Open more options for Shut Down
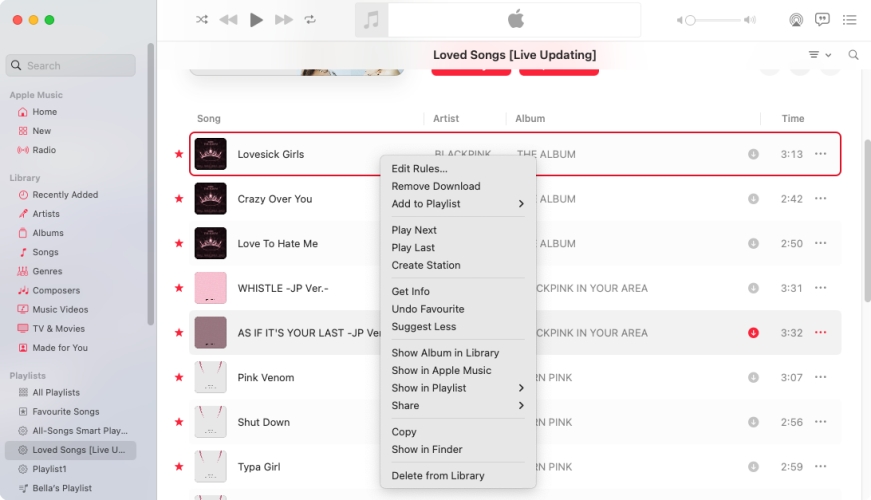Image resolution: width=871 pixels, height=500 pixels. (820, 422)
